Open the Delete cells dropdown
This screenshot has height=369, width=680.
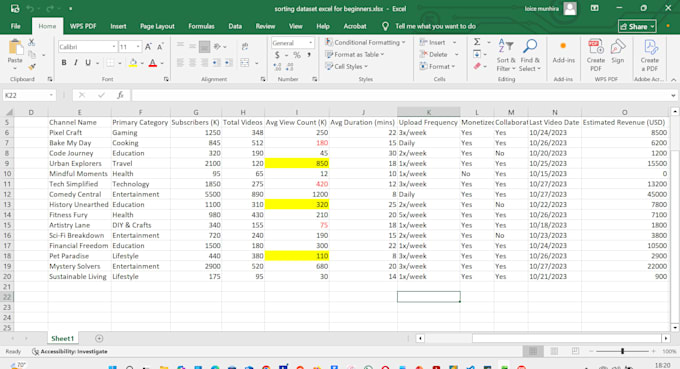457,54
